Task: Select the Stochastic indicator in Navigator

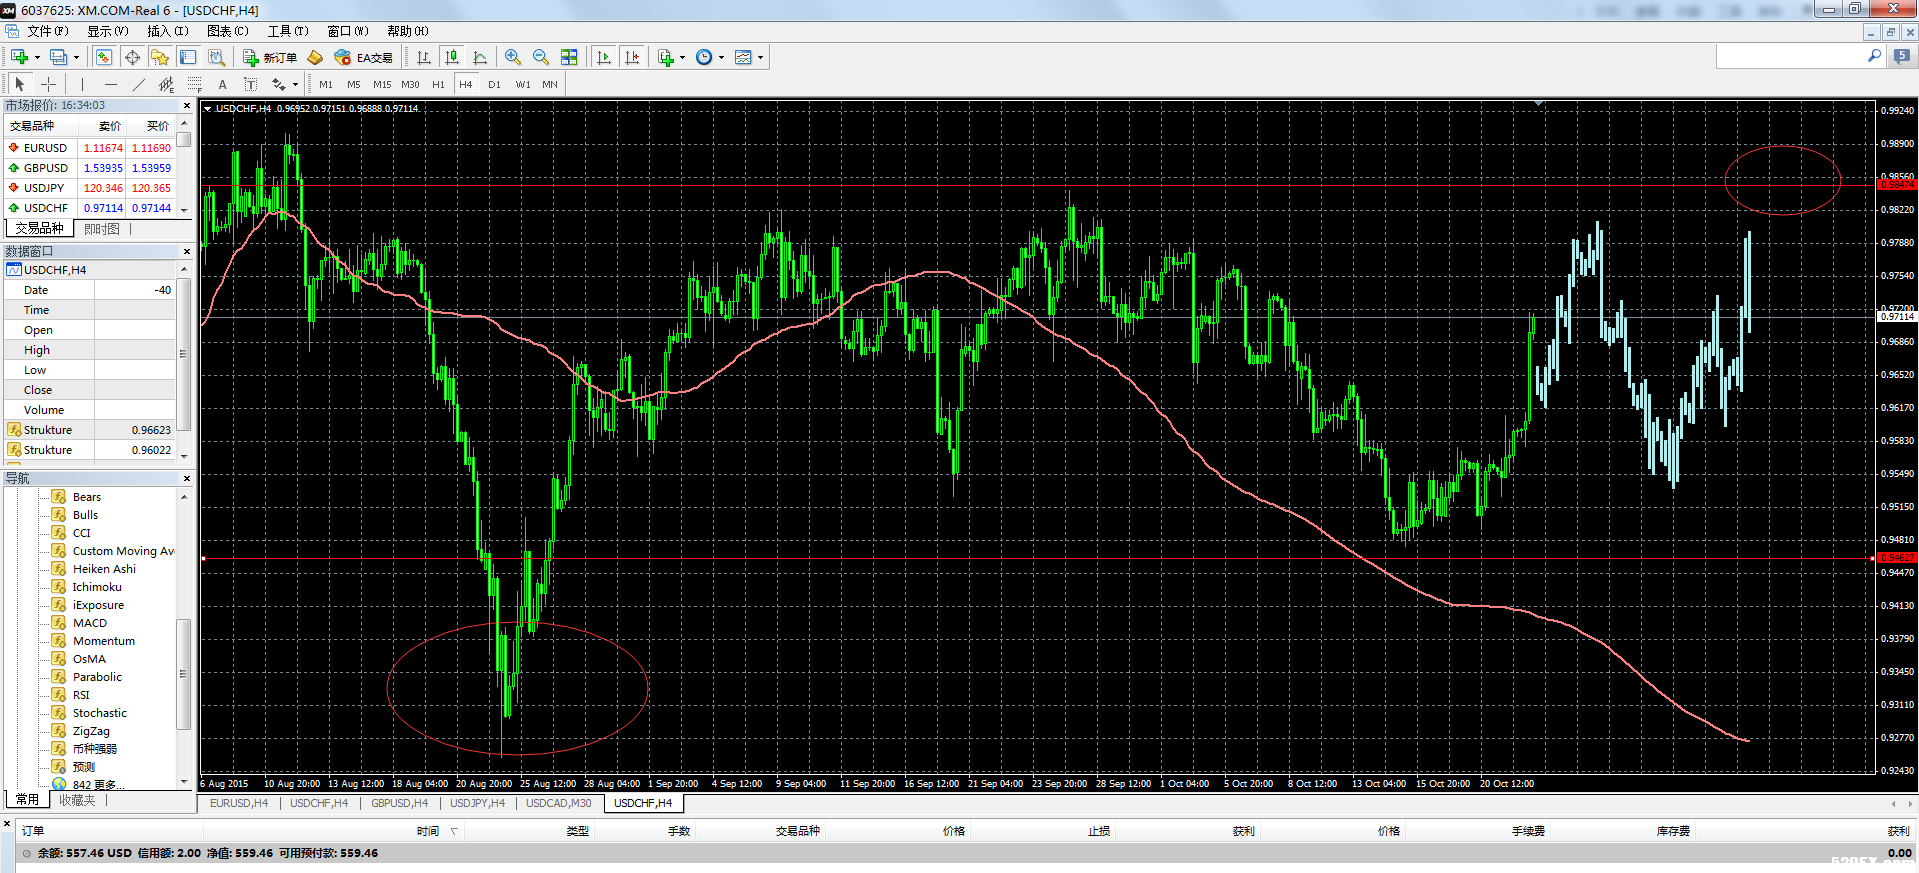Action: [99, 713]
